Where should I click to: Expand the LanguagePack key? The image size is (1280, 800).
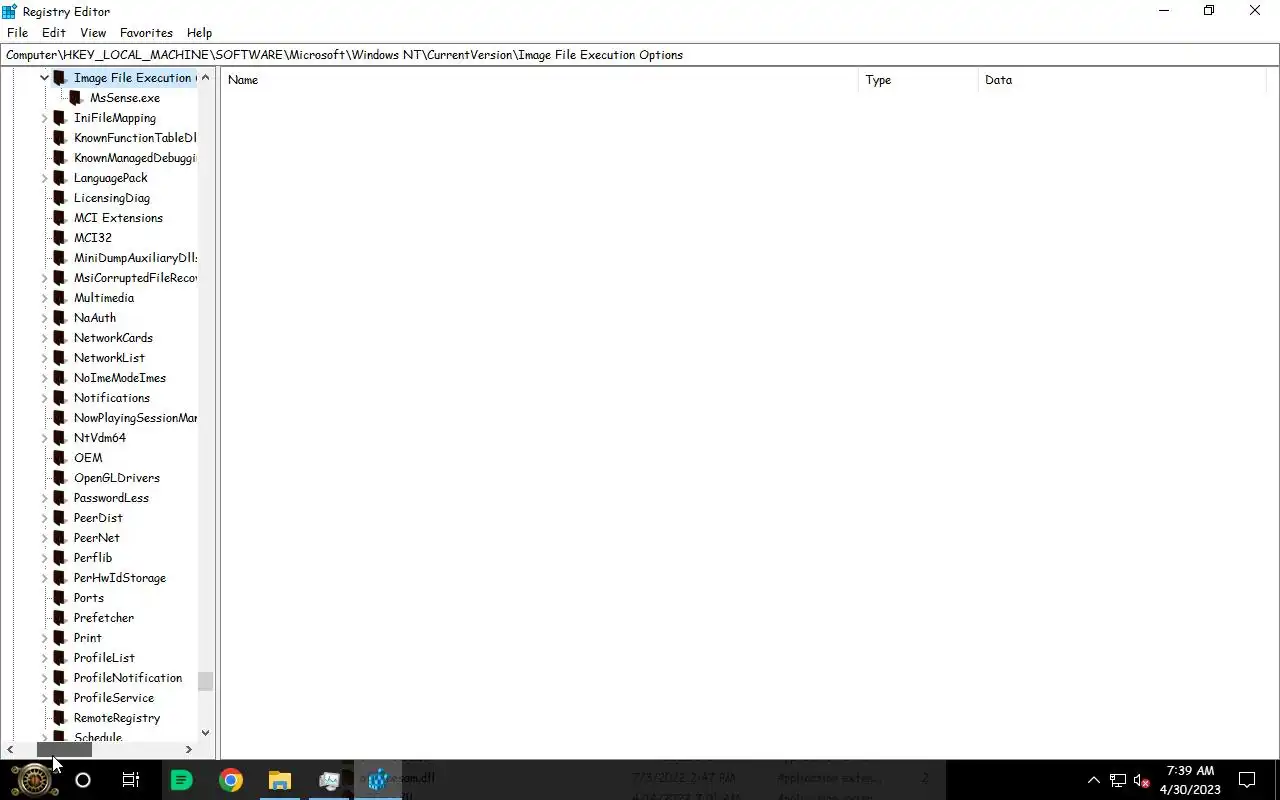44,178
